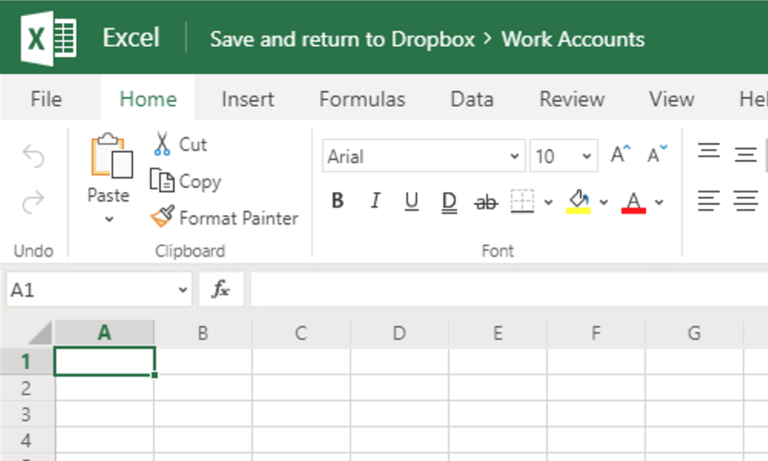Screen dimensions: 768x461
Task: Click the Excel logo icon
Action: pos(48,38)
